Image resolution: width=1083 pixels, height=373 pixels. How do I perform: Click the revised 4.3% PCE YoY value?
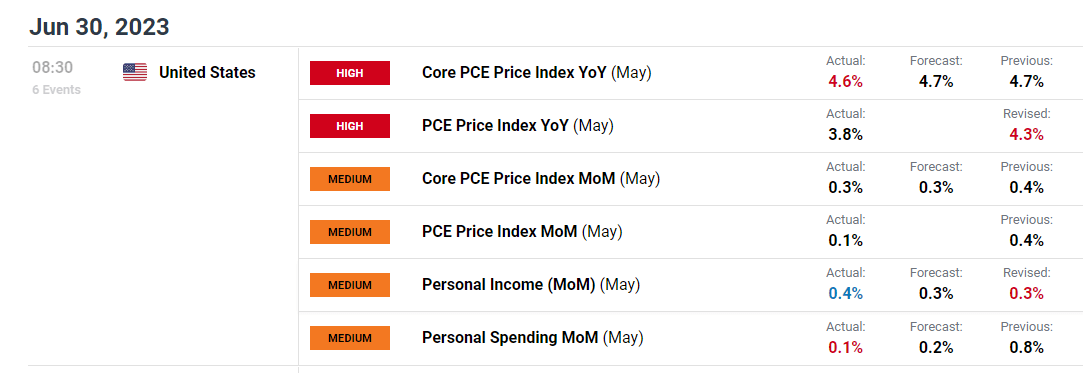[1026, 135]
